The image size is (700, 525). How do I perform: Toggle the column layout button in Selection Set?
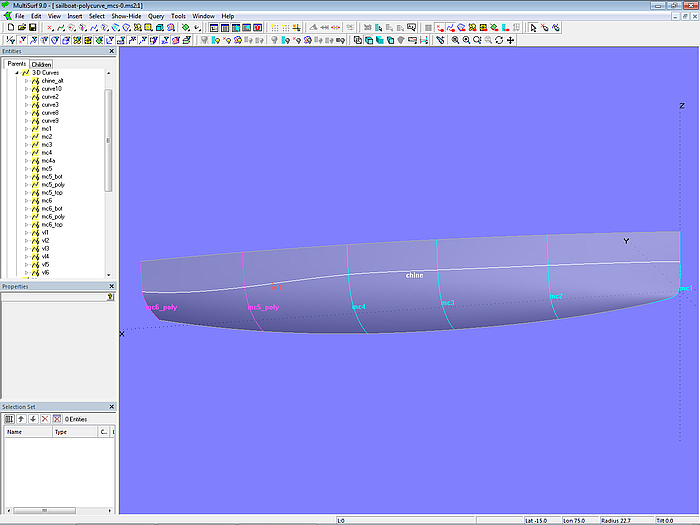[9, 418]
